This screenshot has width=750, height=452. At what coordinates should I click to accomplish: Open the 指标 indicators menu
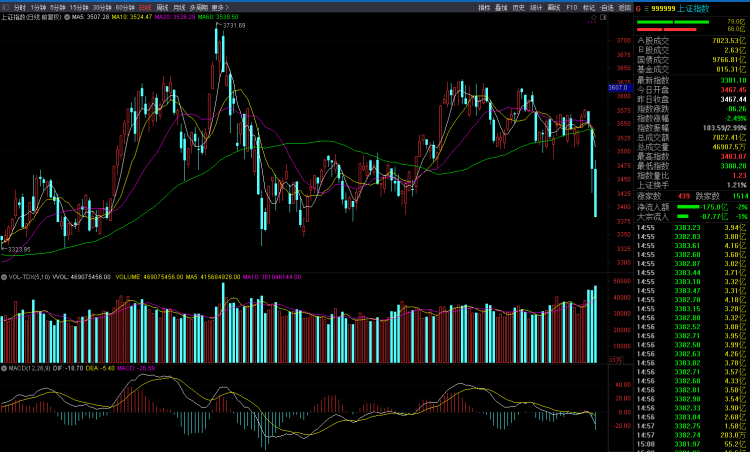(484, 7)
